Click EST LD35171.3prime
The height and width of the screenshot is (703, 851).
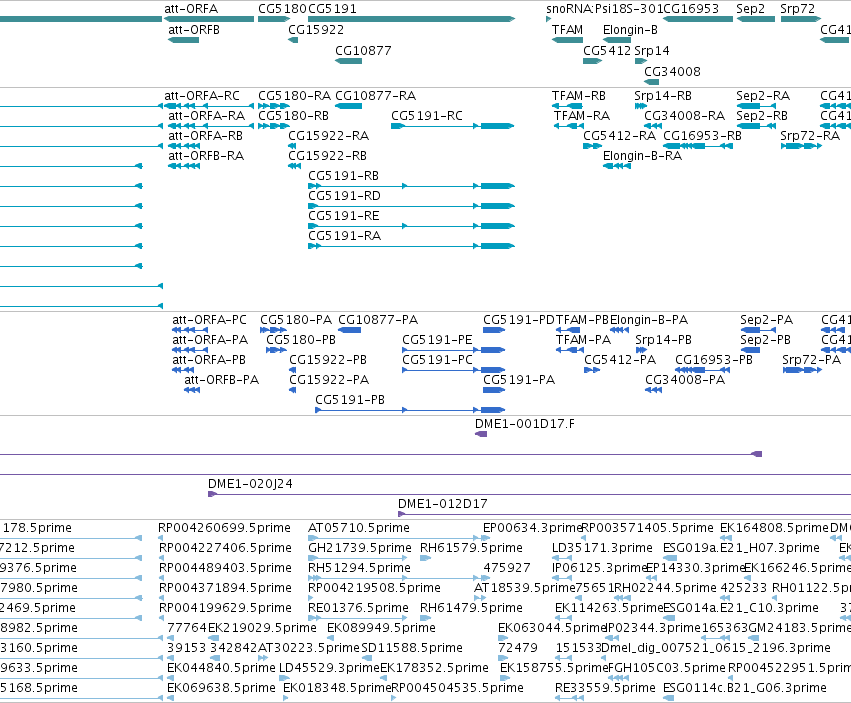pyautogui.click(x=602, y=548)
